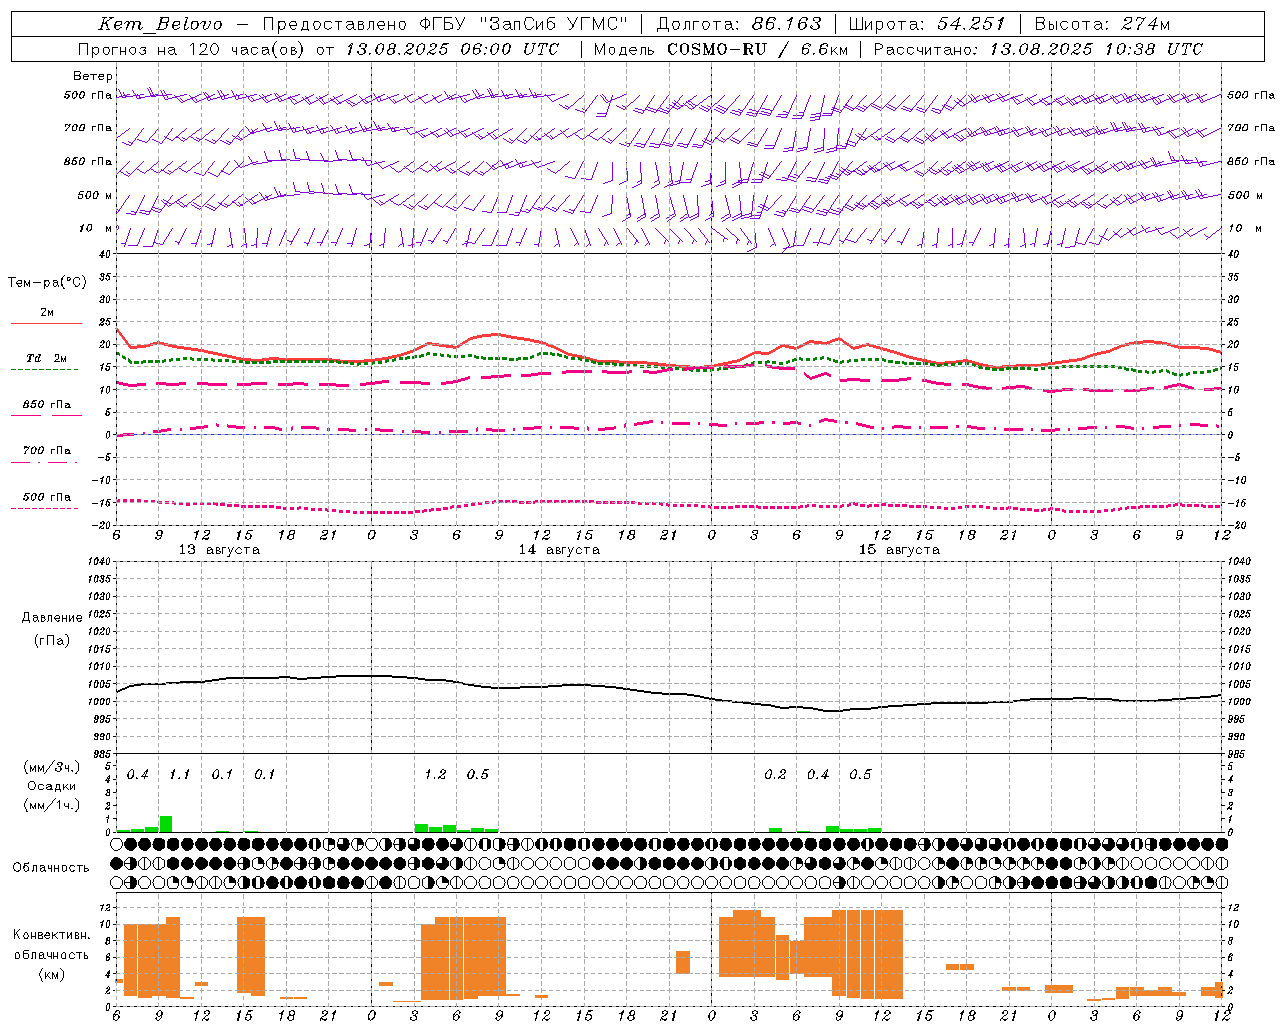This screenshot has height=1024, width=1280.
Task: Click the 40 value on right temperature axis
Action: [1234, 254]
